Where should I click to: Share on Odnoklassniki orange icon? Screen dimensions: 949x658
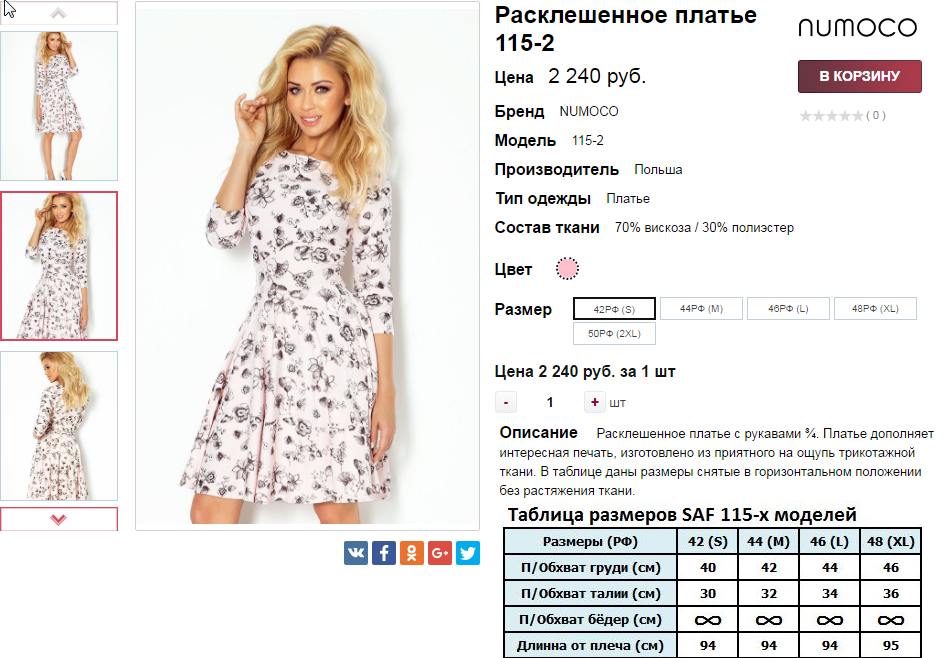click(412, 553)
